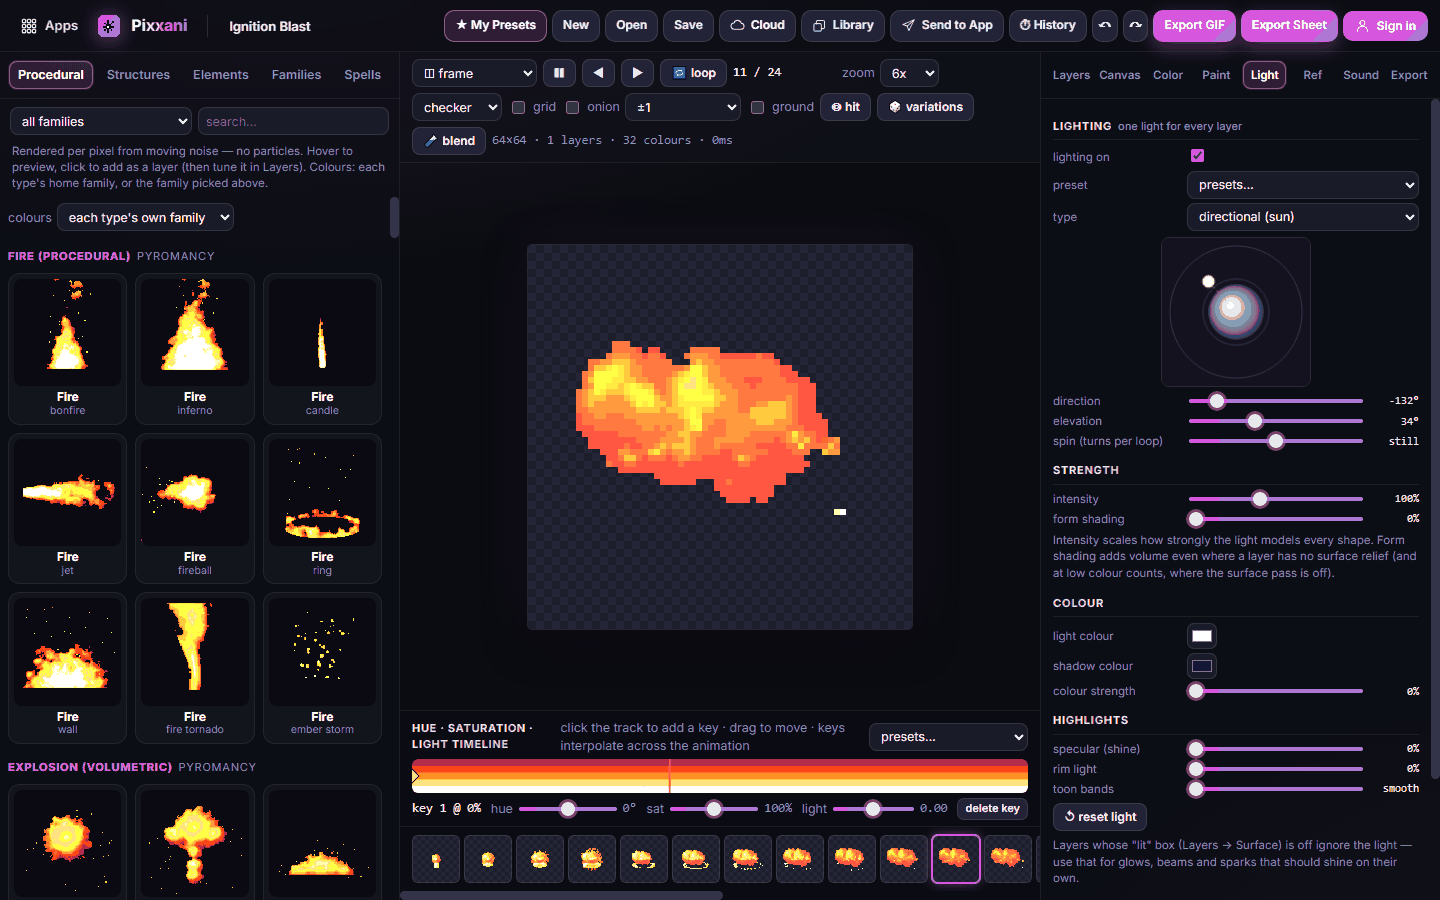Toggle the hit preview button

[x=845, y=107]
